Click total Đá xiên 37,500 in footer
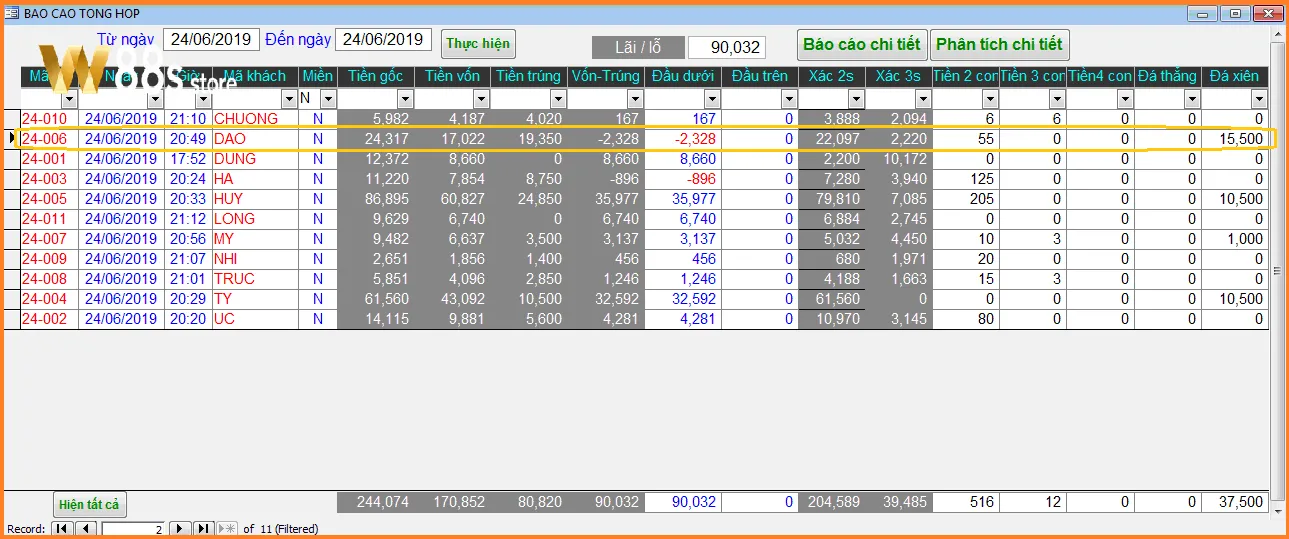Viewport: 1289px width, 539px height. coord(1241,502)
